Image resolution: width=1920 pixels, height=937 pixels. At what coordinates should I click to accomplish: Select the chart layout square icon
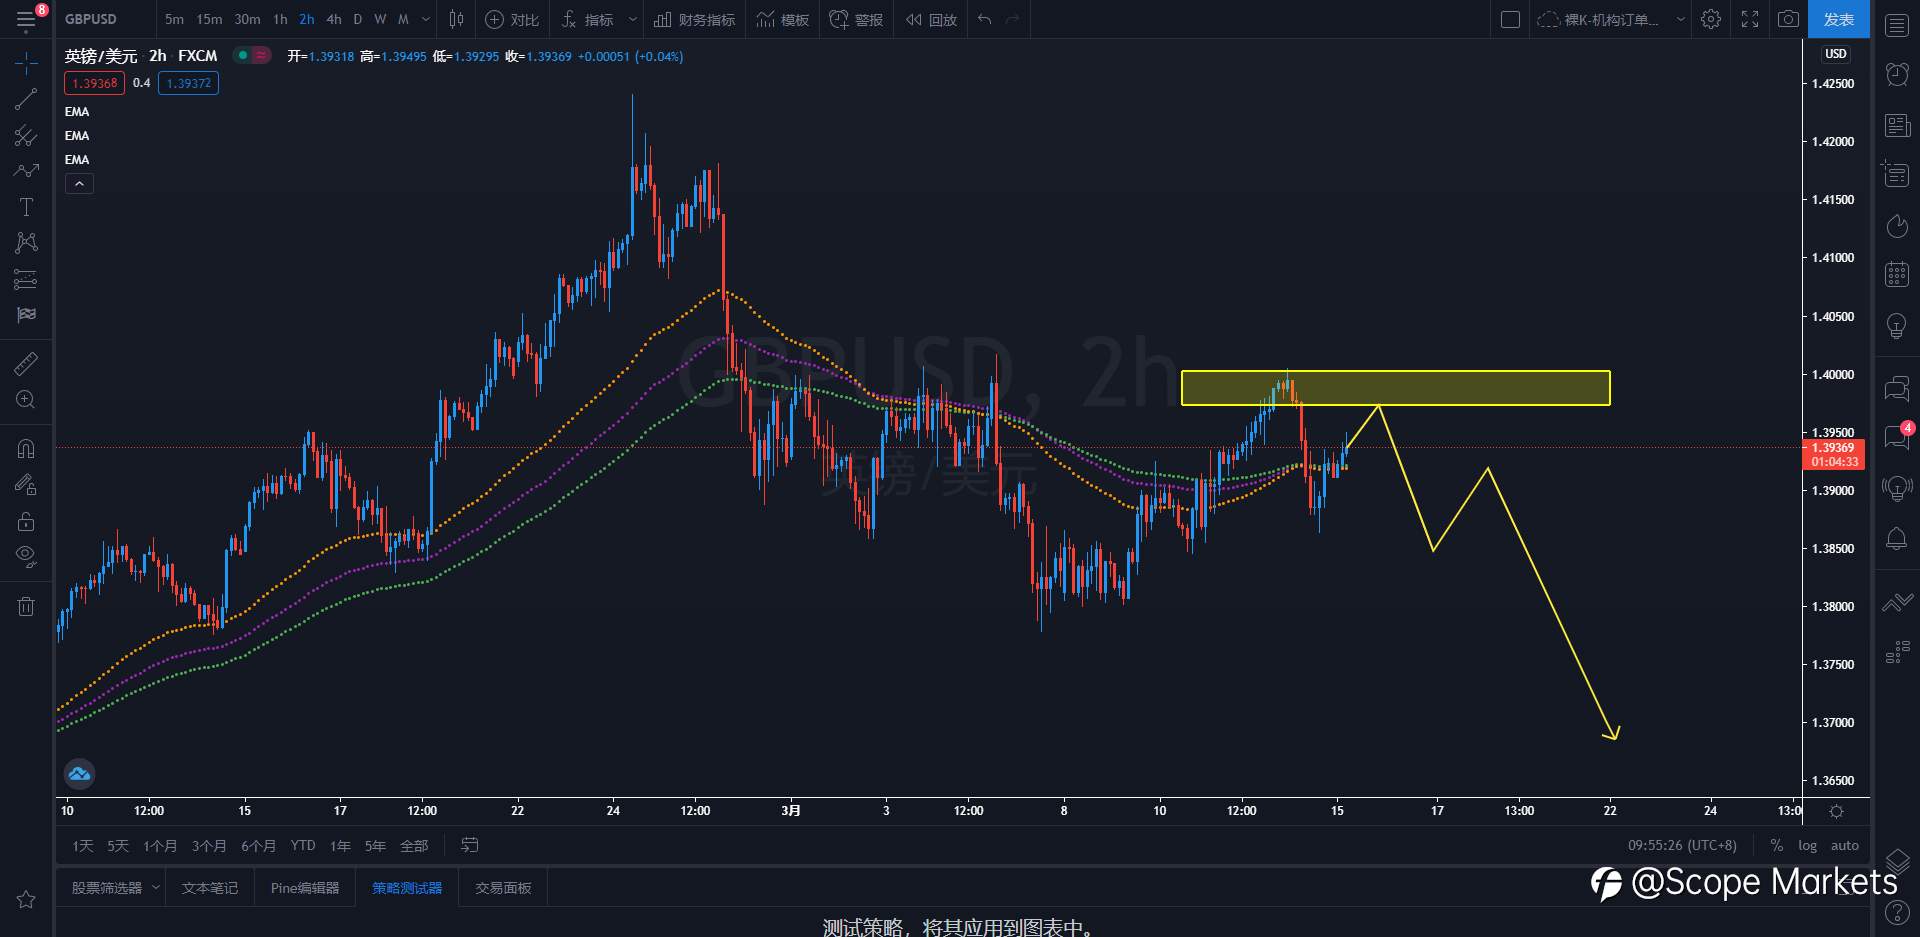(1511, 19)
